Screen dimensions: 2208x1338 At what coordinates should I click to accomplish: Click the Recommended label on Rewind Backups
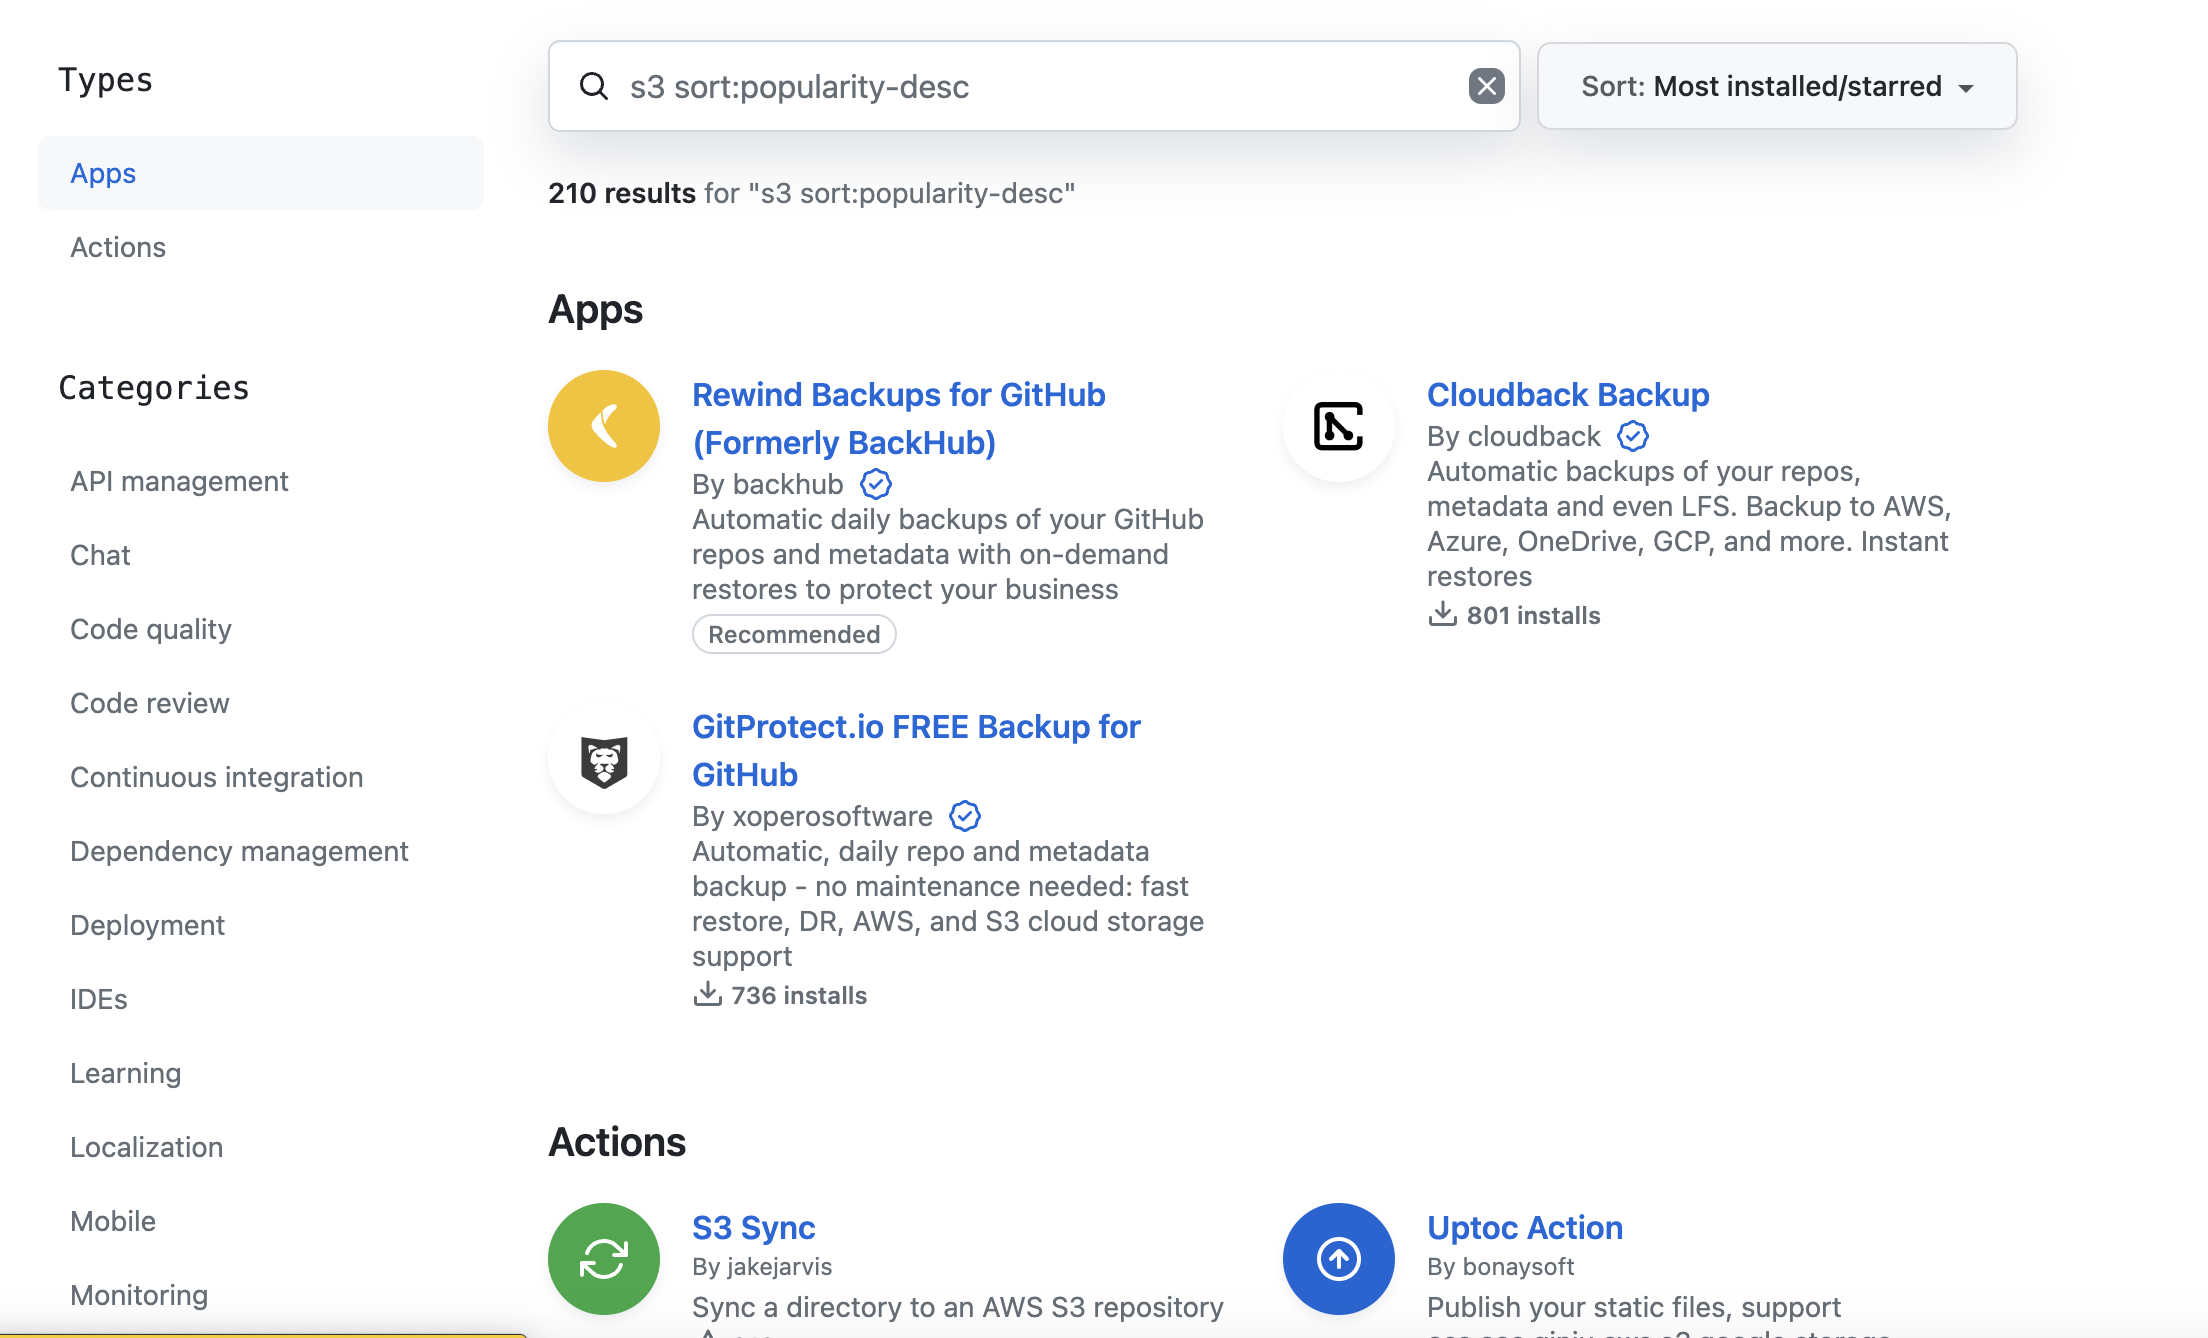point(794,634)
